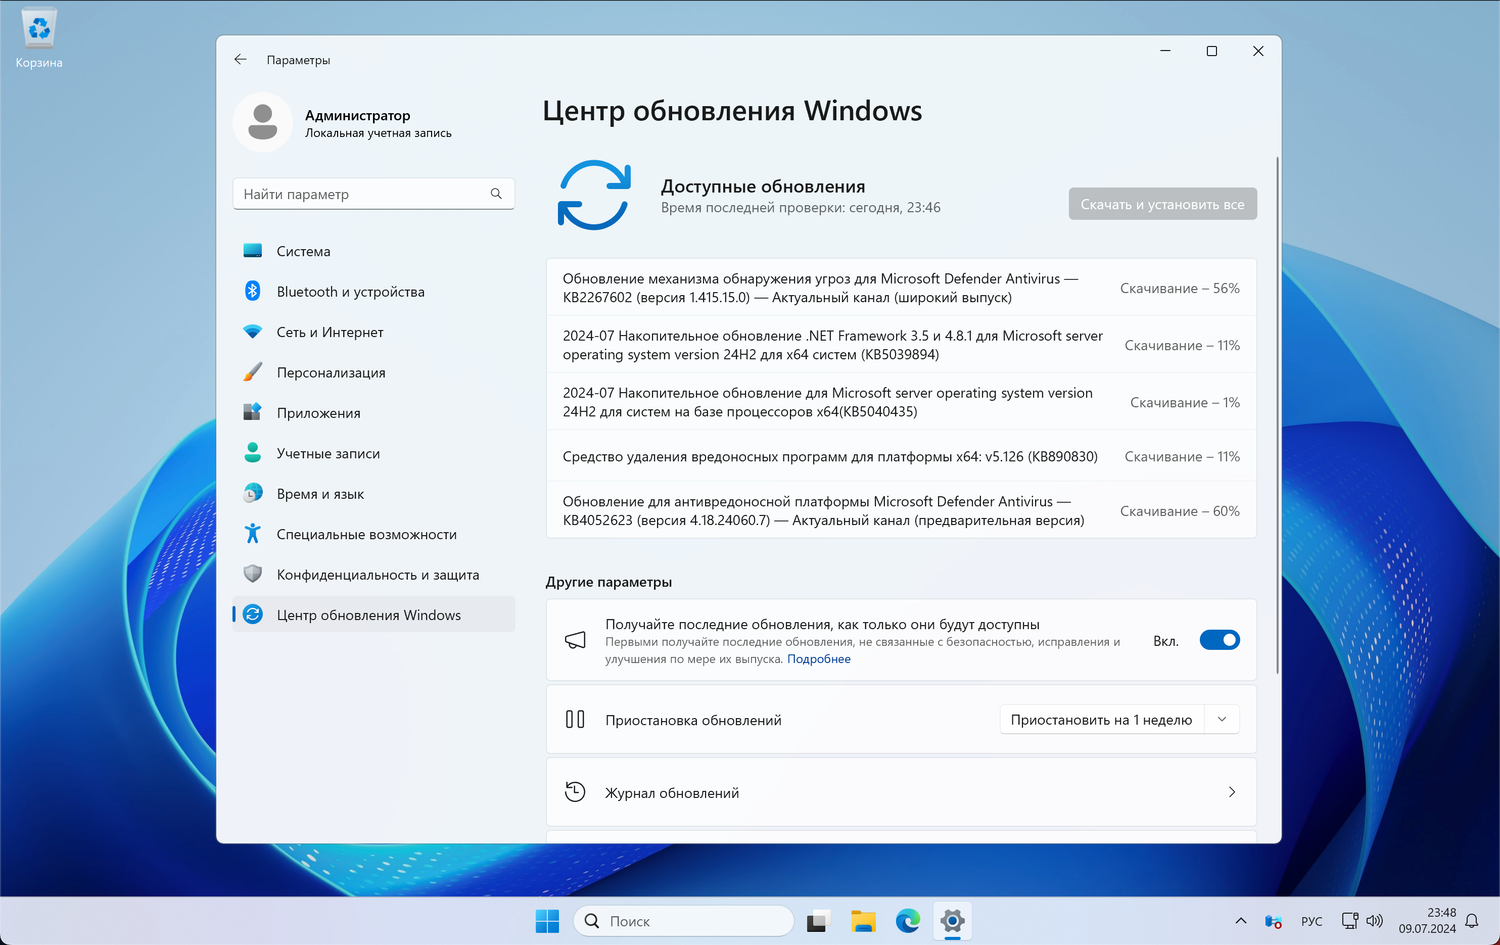The width and height of the screenshot is (1500, 945).
Task: Click the Локальная учетная запись label
Action: coord(378,133)
